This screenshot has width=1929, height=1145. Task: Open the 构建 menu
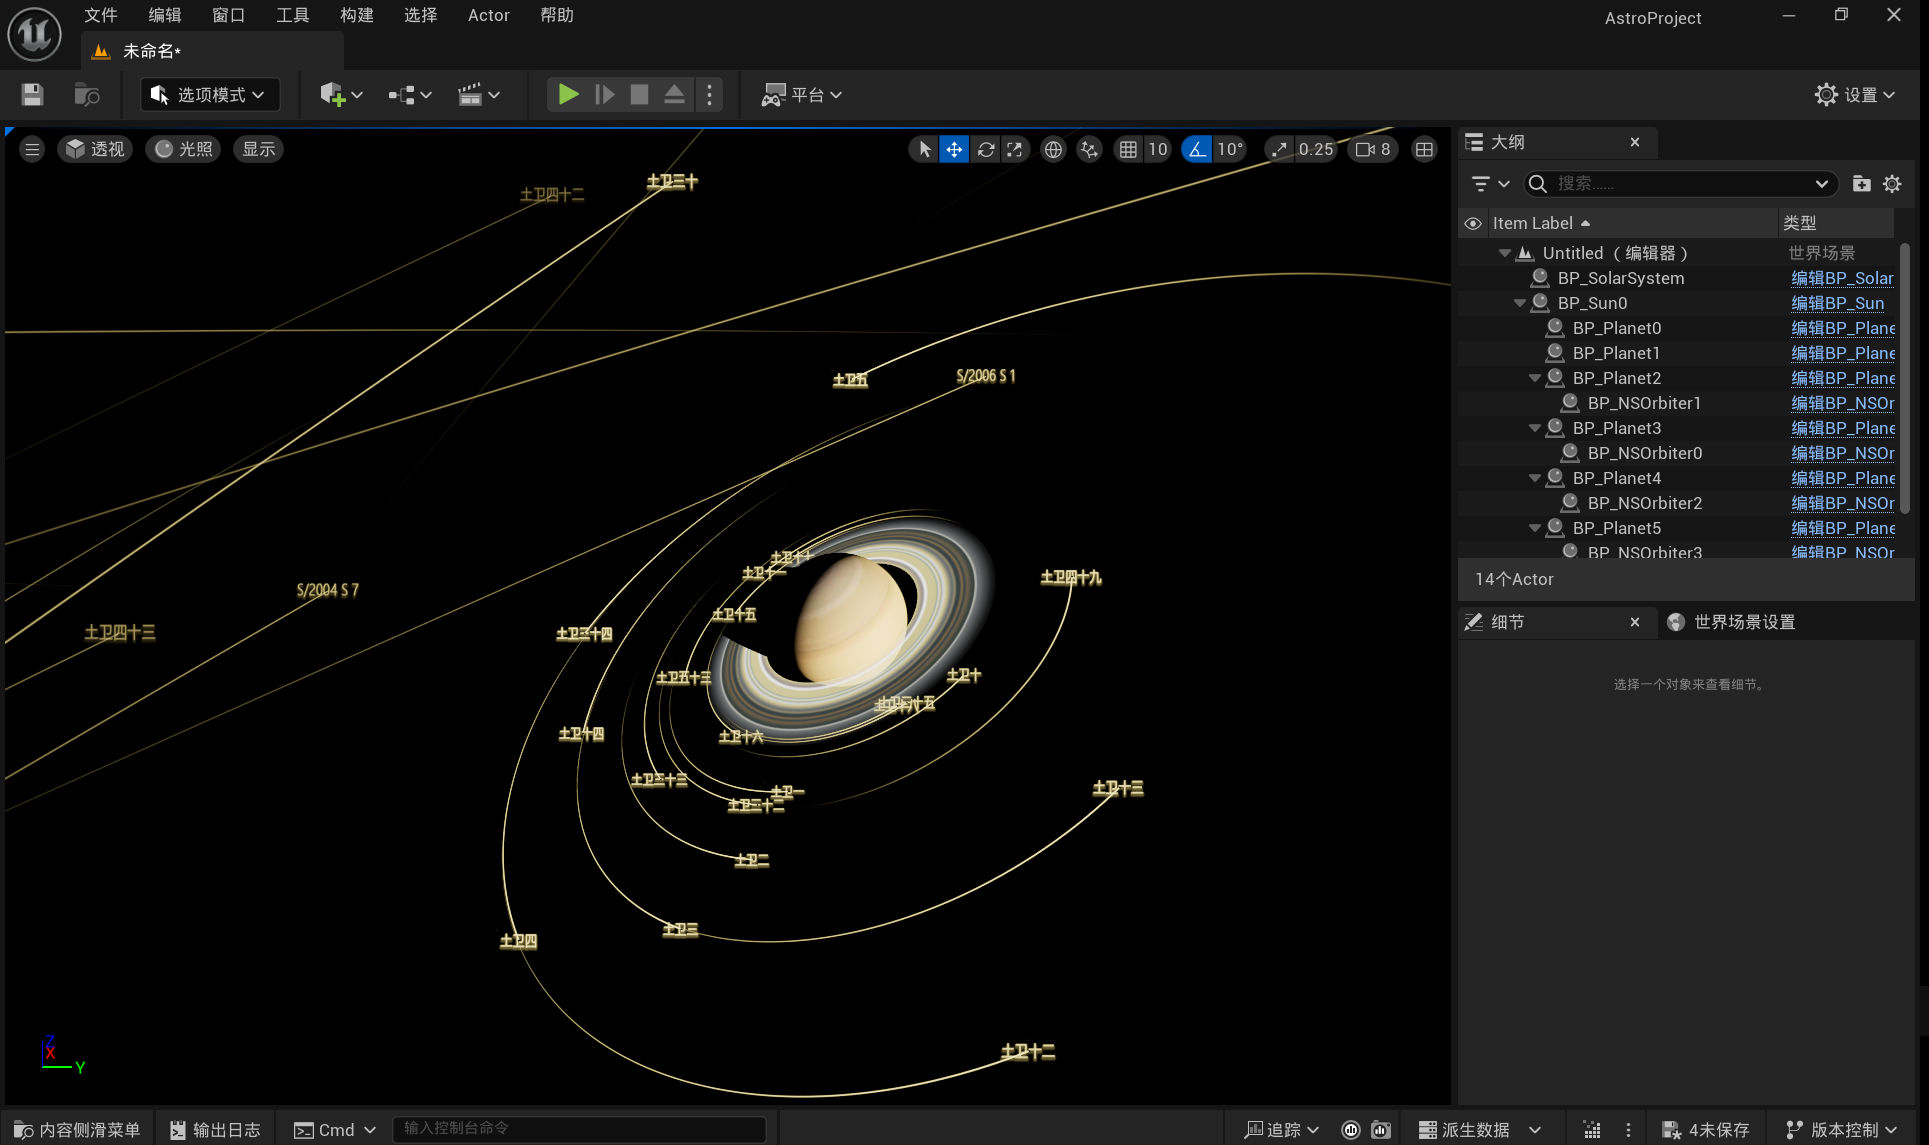pos(356,15)
